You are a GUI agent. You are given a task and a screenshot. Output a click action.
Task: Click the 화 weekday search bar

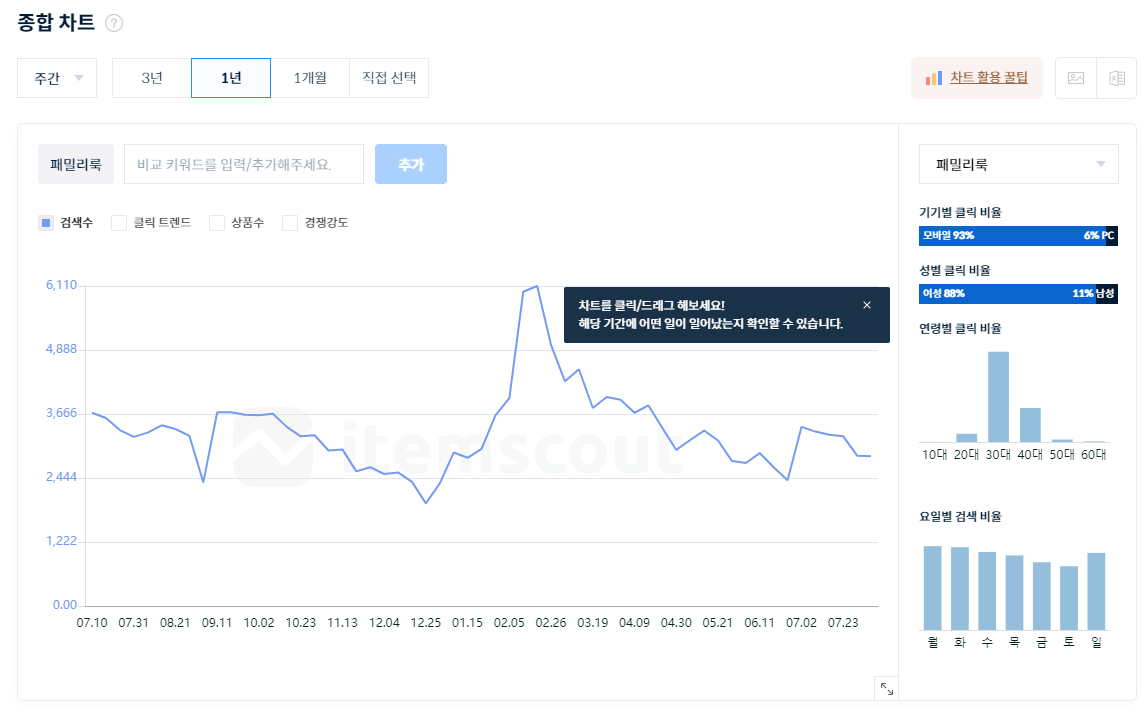[960, 589]
